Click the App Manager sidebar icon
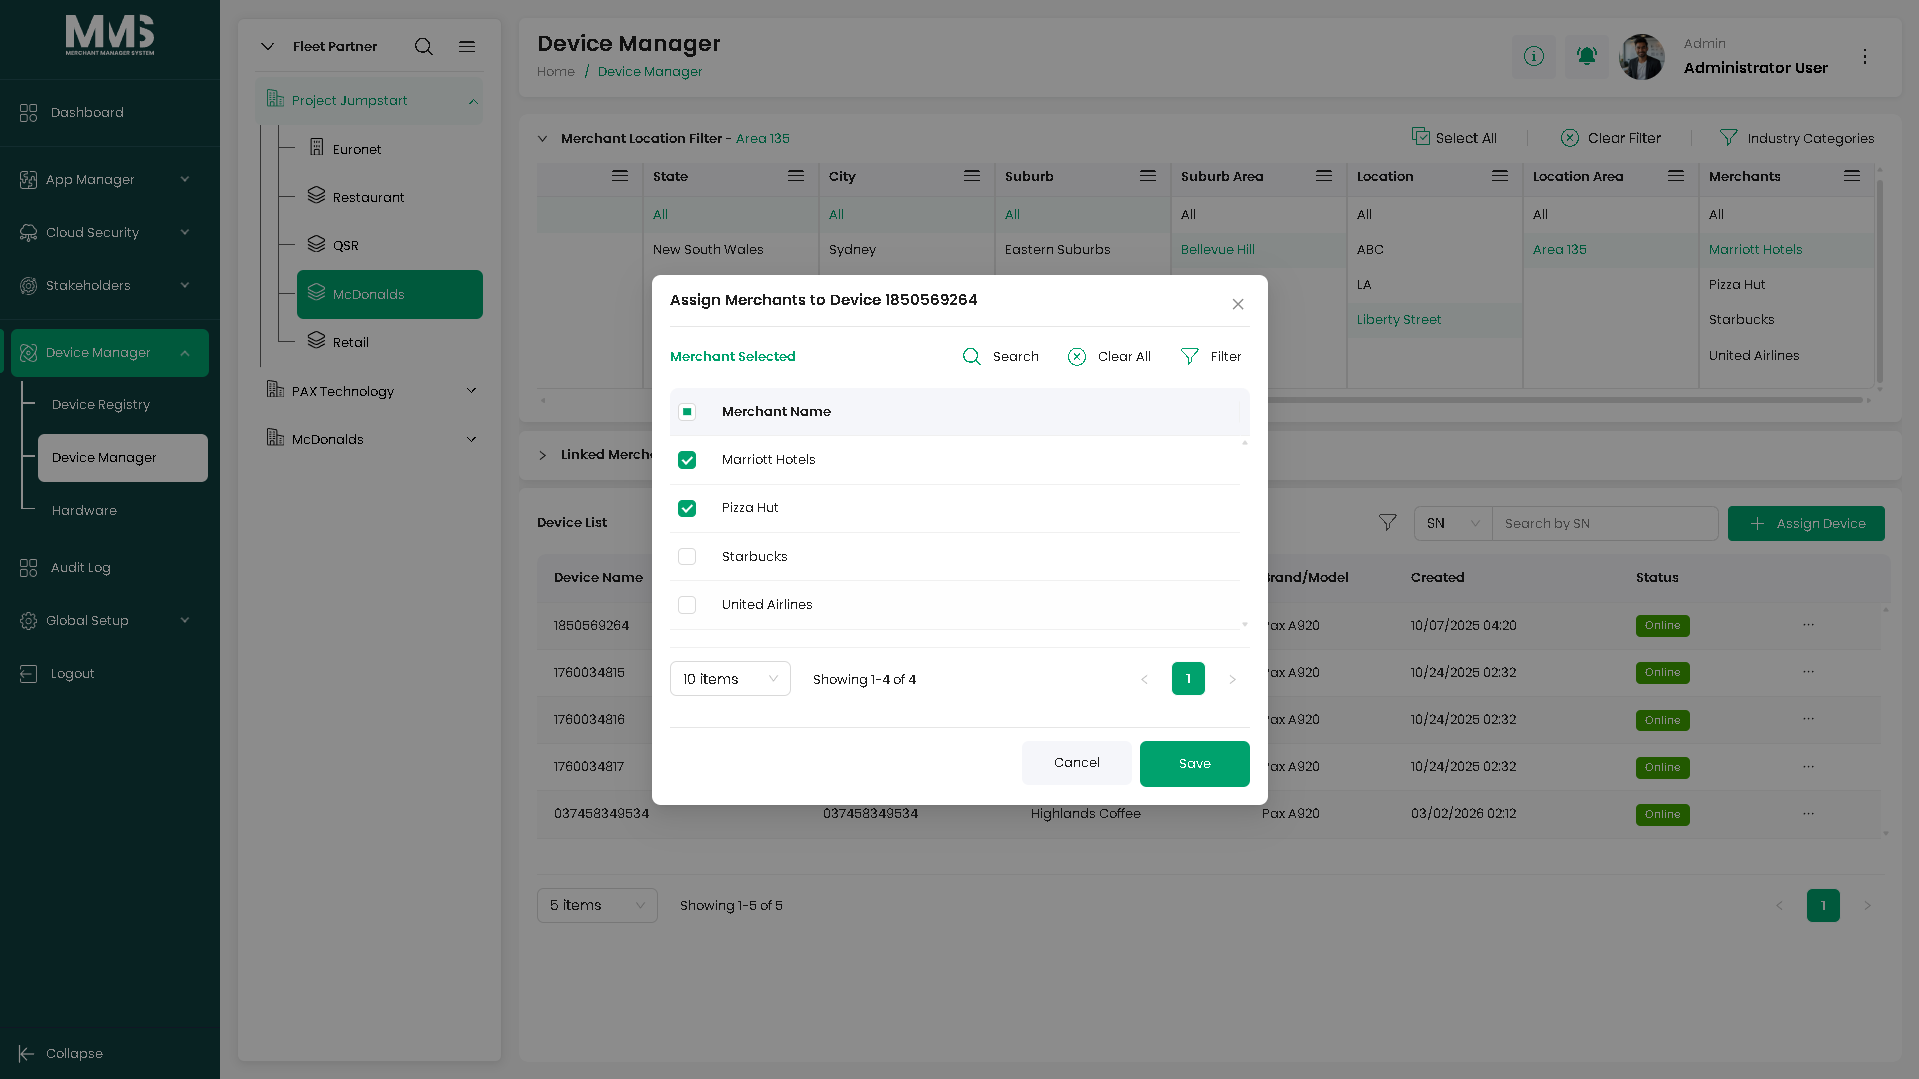The width and height of the screenshot is (1919, 1079). pos(28,180)
